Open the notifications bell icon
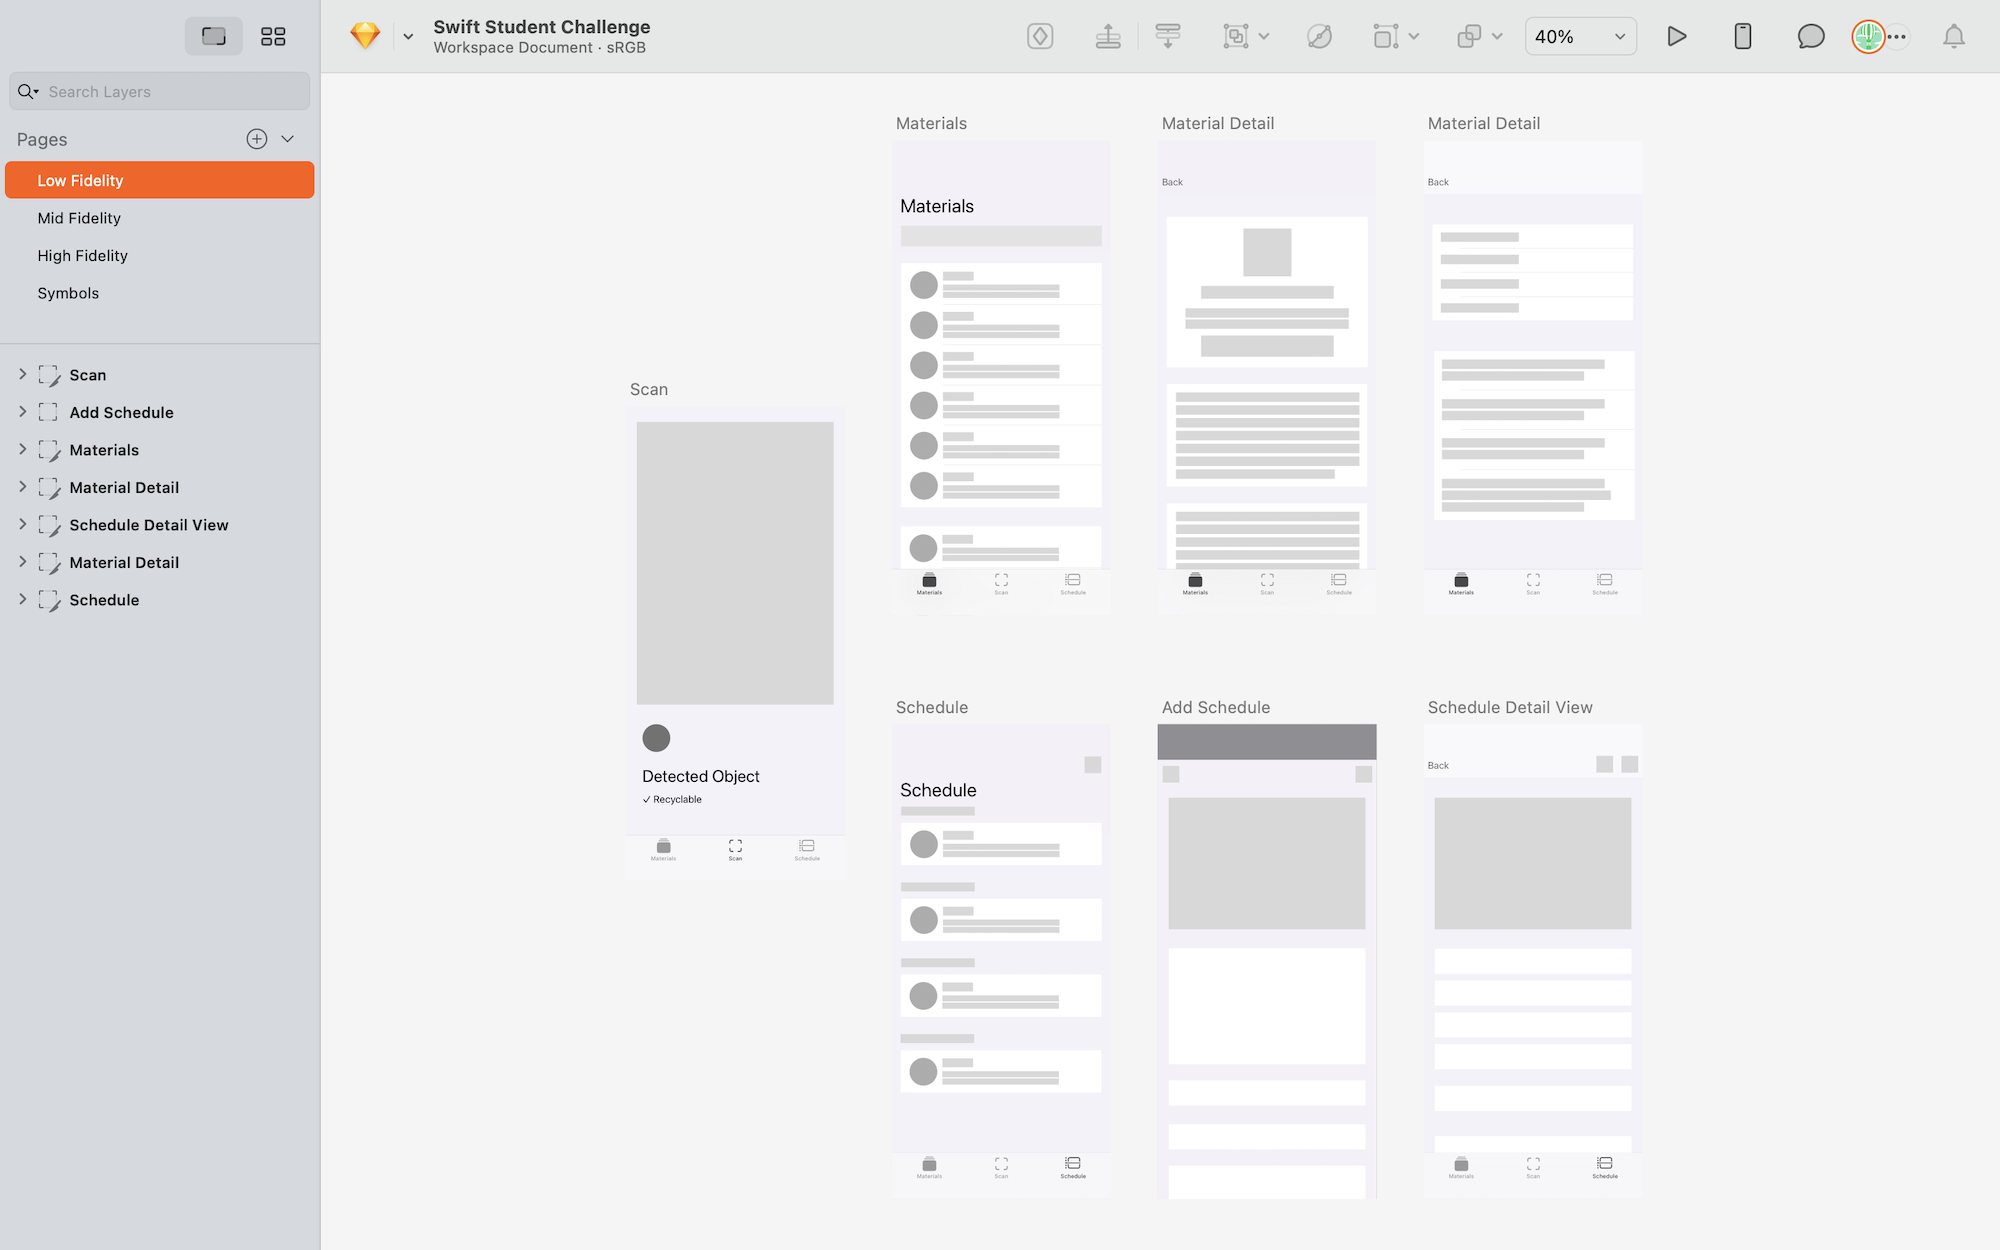Screen dimensions: 2000x1250 click(x=1953, y=37)
